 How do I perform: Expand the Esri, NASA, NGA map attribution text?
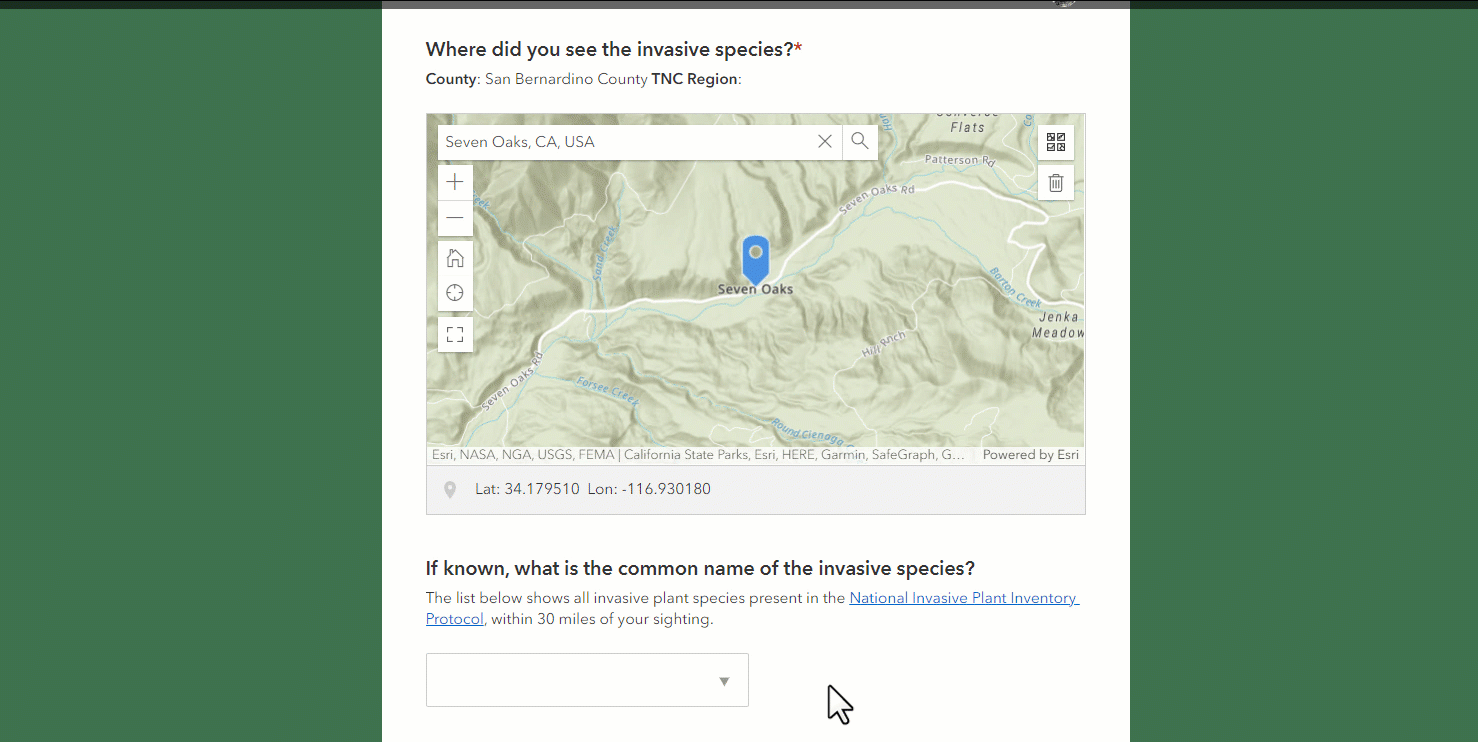tap(698, 455)
